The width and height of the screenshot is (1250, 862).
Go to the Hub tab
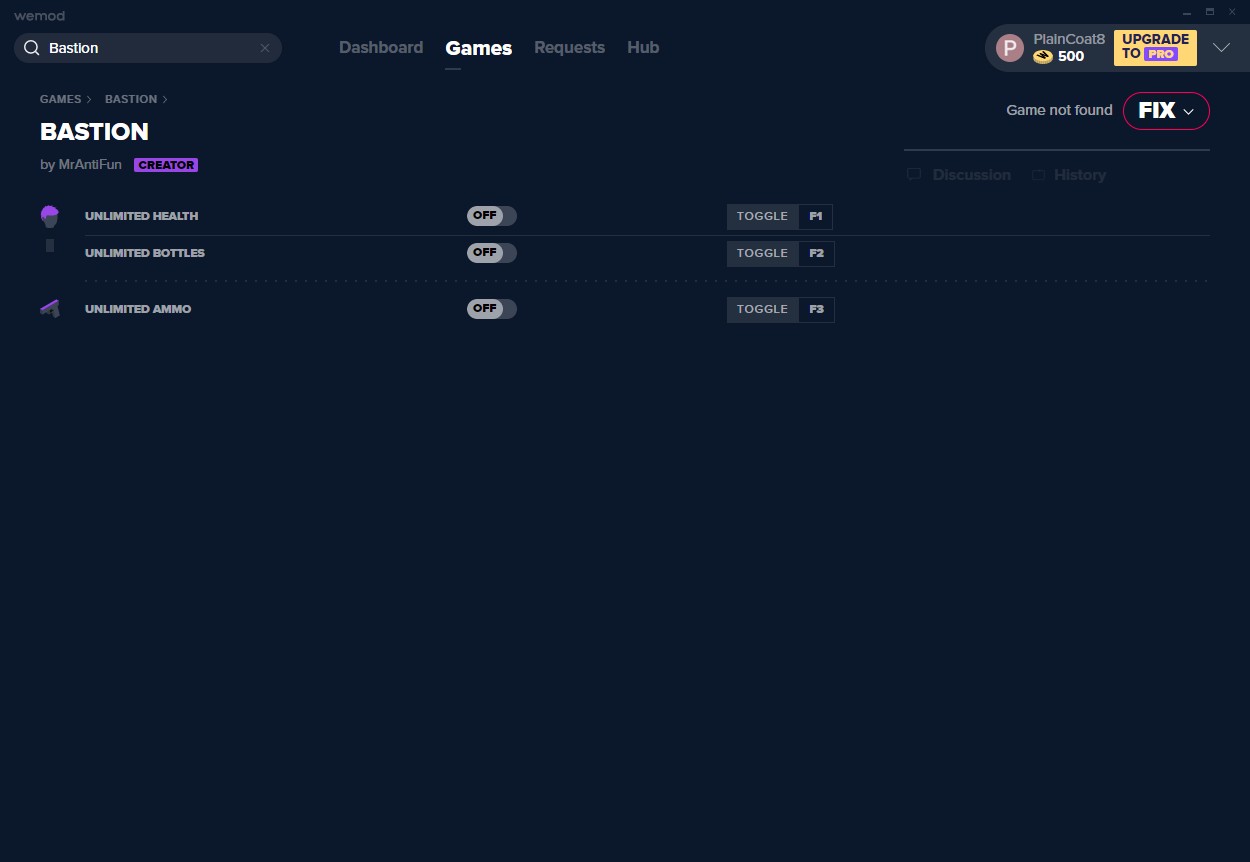click(x=643, y=47)
